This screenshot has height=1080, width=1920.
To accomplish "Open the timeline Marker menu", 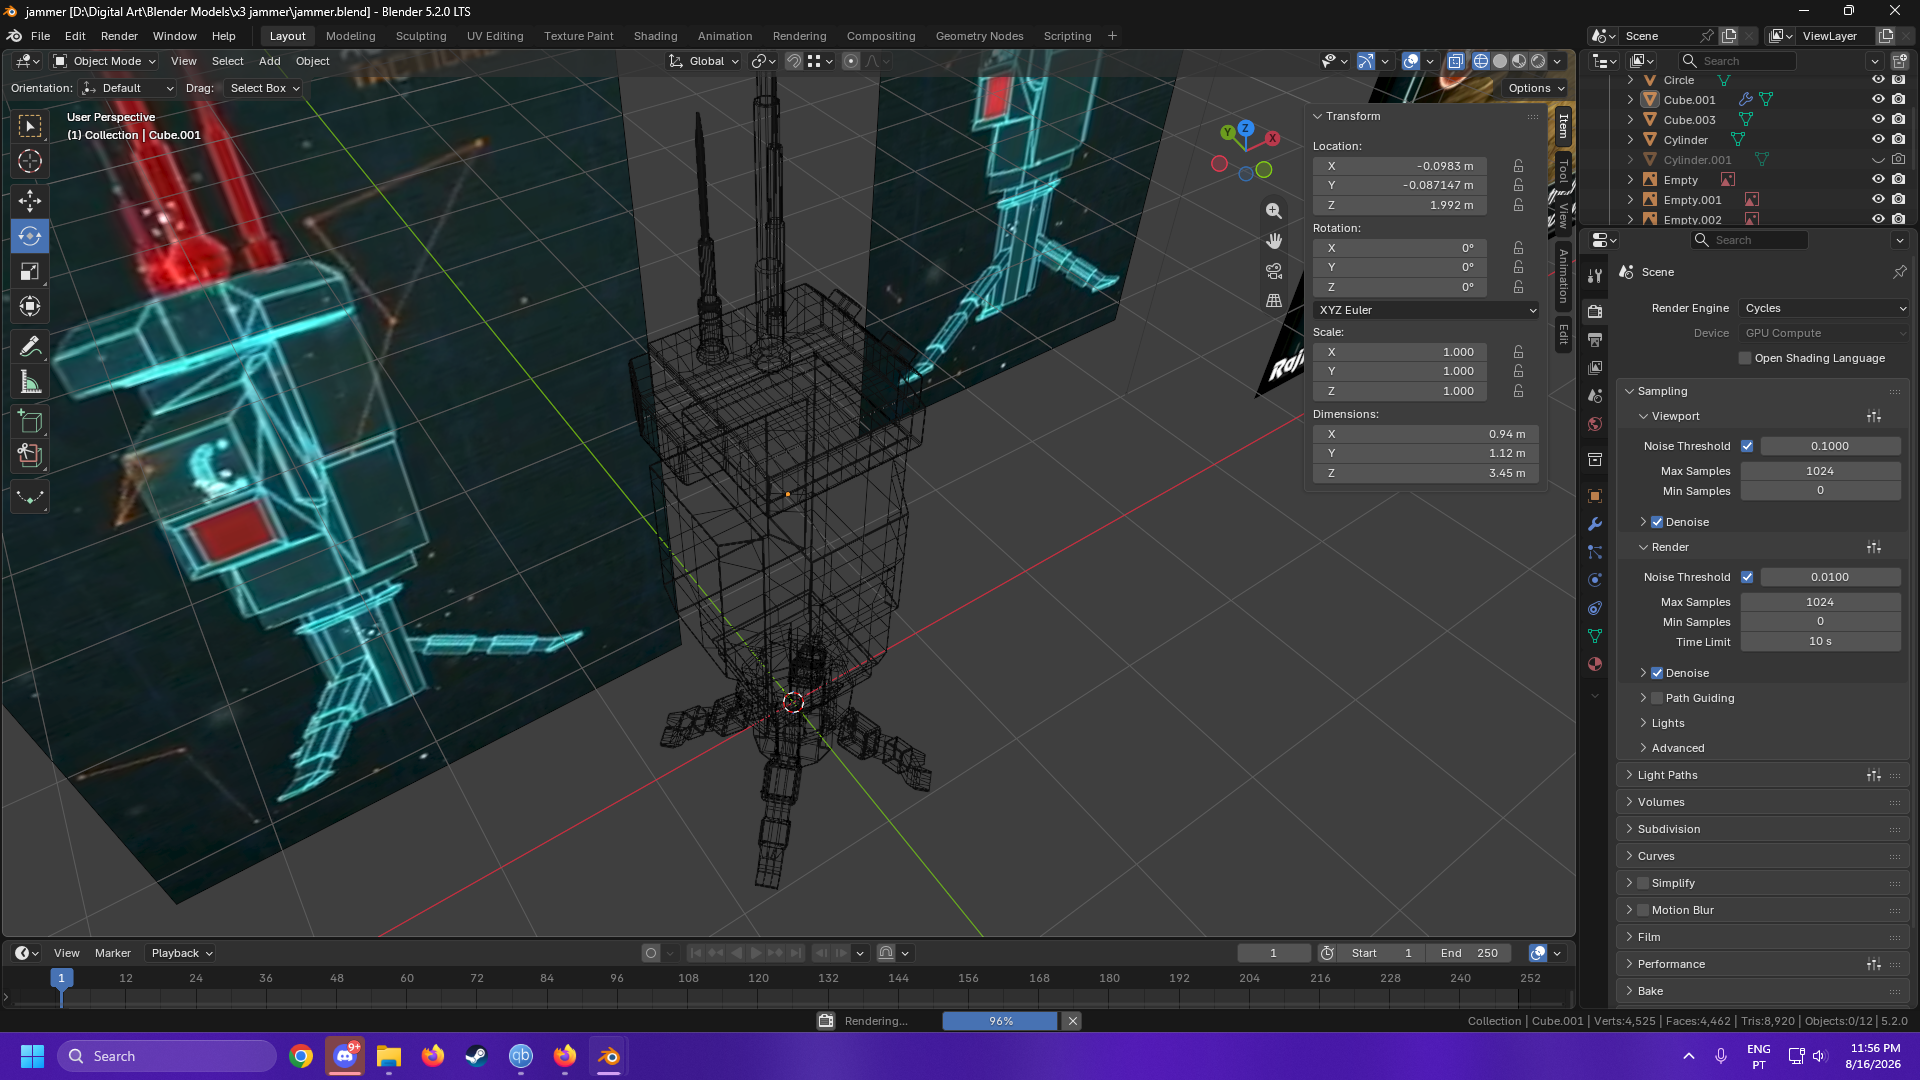I will pos(113,953).
